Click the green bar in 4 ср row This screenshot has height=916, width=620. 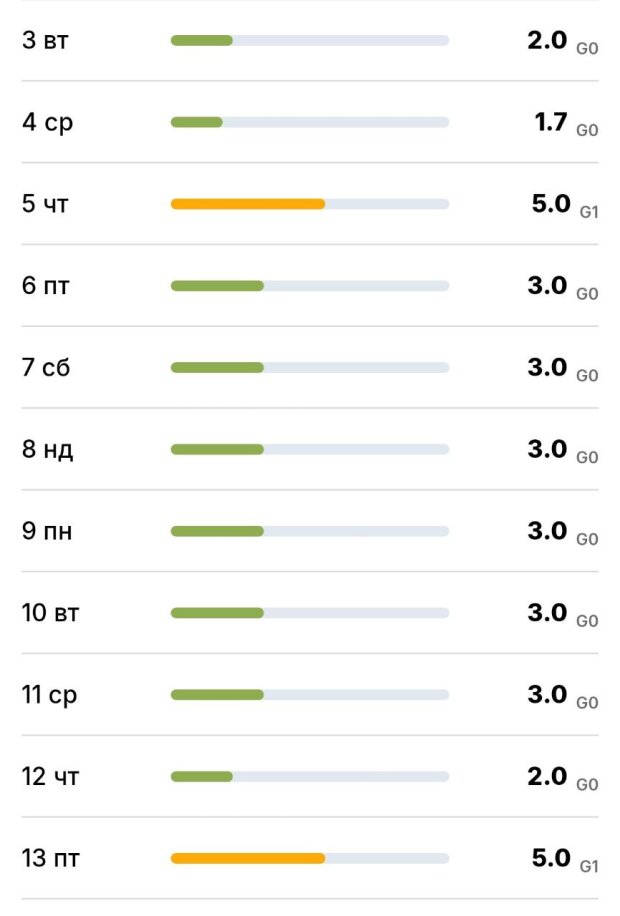pos(197,122)
